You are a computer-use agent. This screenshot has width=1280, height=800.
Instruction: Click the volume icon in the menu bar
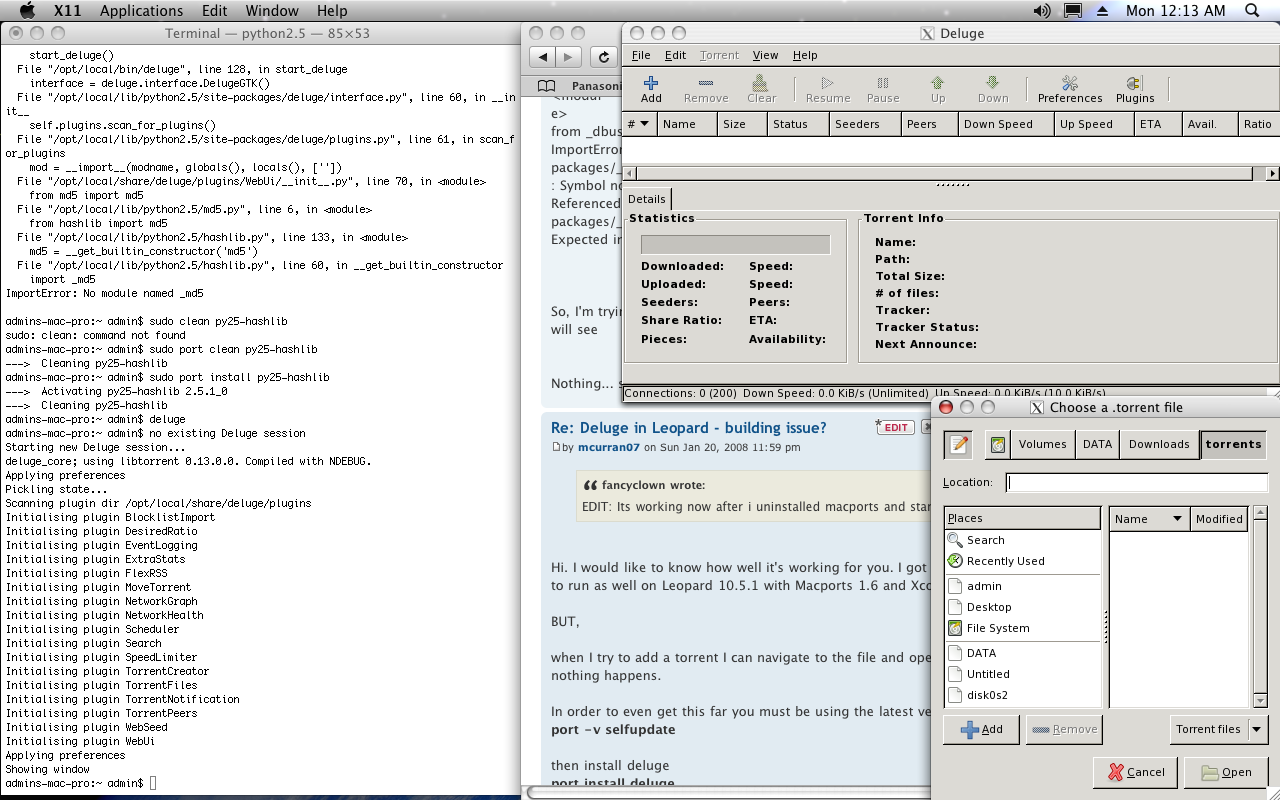coord(1042,11)
